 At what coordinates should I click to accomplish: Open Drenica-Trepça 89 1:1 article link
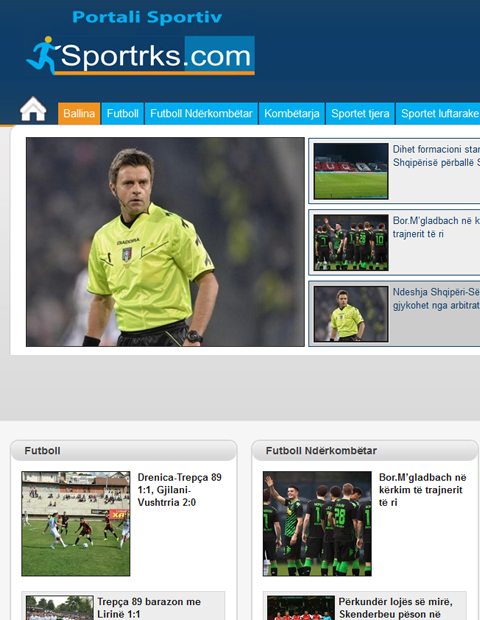tap(180, 490)
